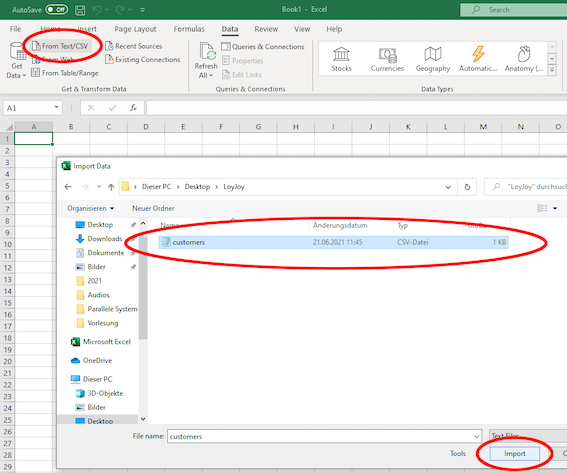The height and width of the screenshot is (473, 567).
Task: Open Existing Connections
Action: [x=142, y=59]
